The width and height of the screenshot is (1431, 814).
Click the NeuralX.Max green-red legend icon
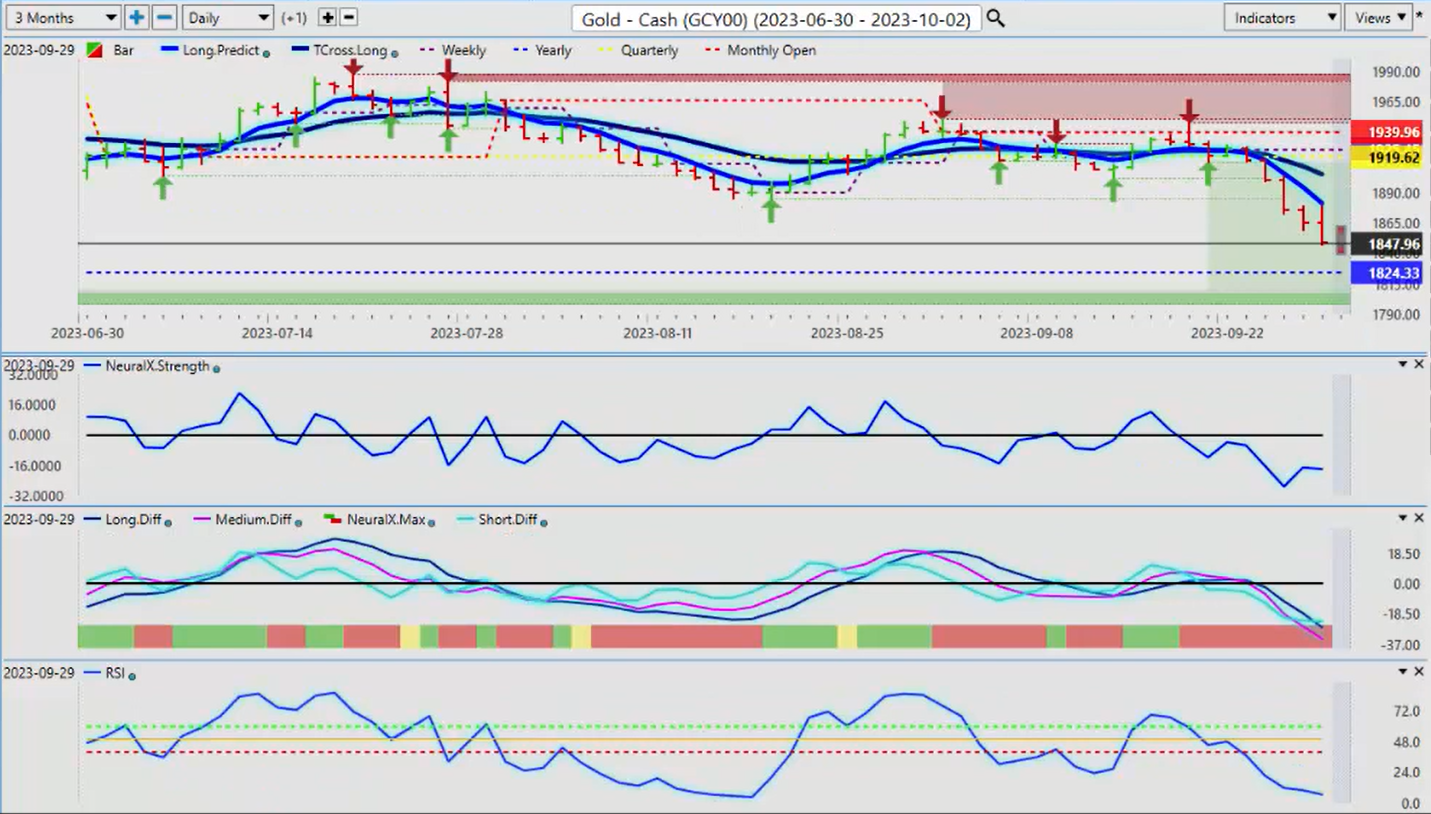pyautogui.click(x=333, y=519)
